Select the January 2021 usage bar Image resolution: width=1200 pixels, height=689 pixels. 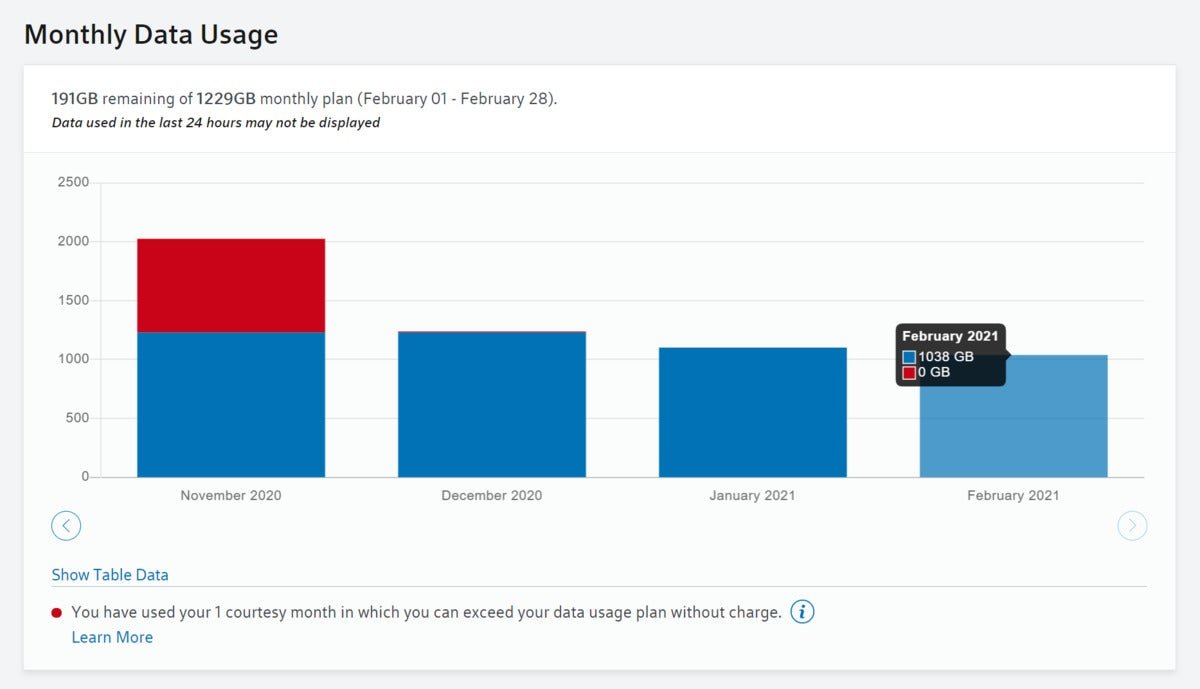(753, 412)
